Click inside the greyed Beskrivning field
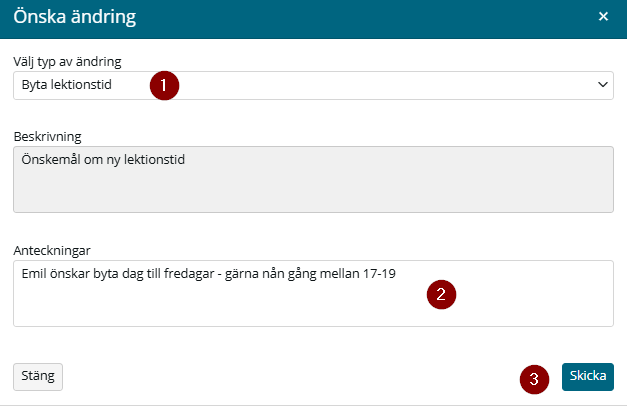The width and height of the screenshot is (627, 416). click(x=313, y=179)
